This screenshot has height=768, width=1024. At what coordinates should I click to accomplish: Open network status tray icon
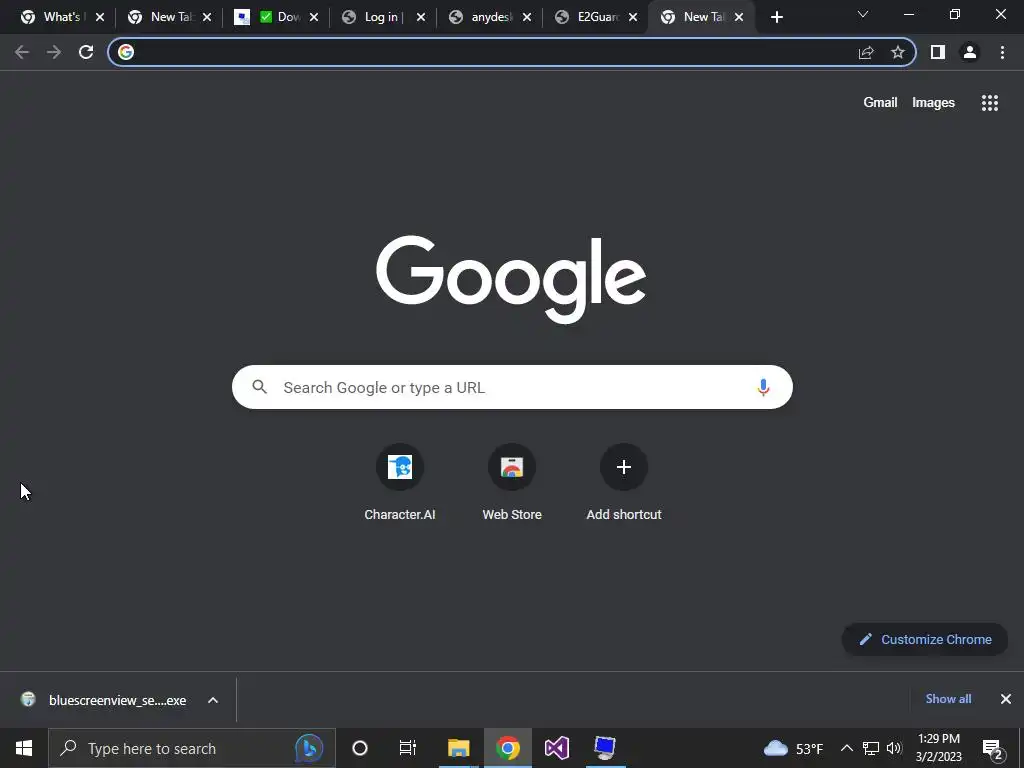[x=871, y=748]
